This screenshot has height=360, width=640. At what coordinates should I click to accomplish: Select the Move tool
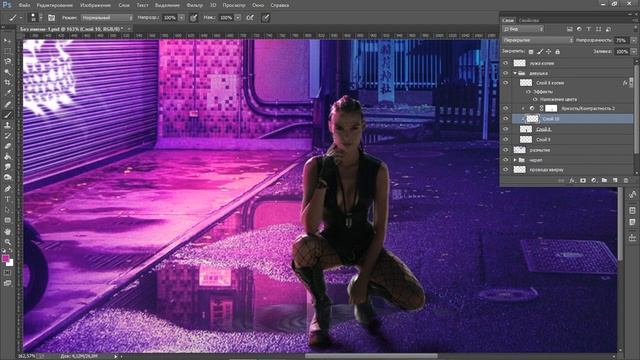[7, 40]
